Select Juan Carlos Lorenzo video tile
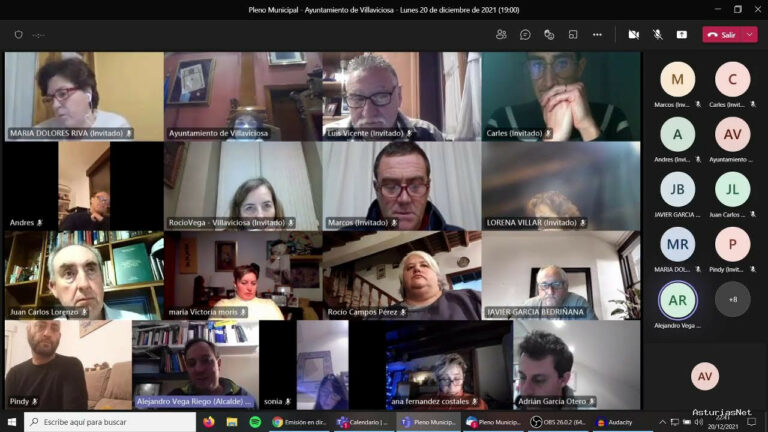Viewport: 768px width, 432px height. 84,275
